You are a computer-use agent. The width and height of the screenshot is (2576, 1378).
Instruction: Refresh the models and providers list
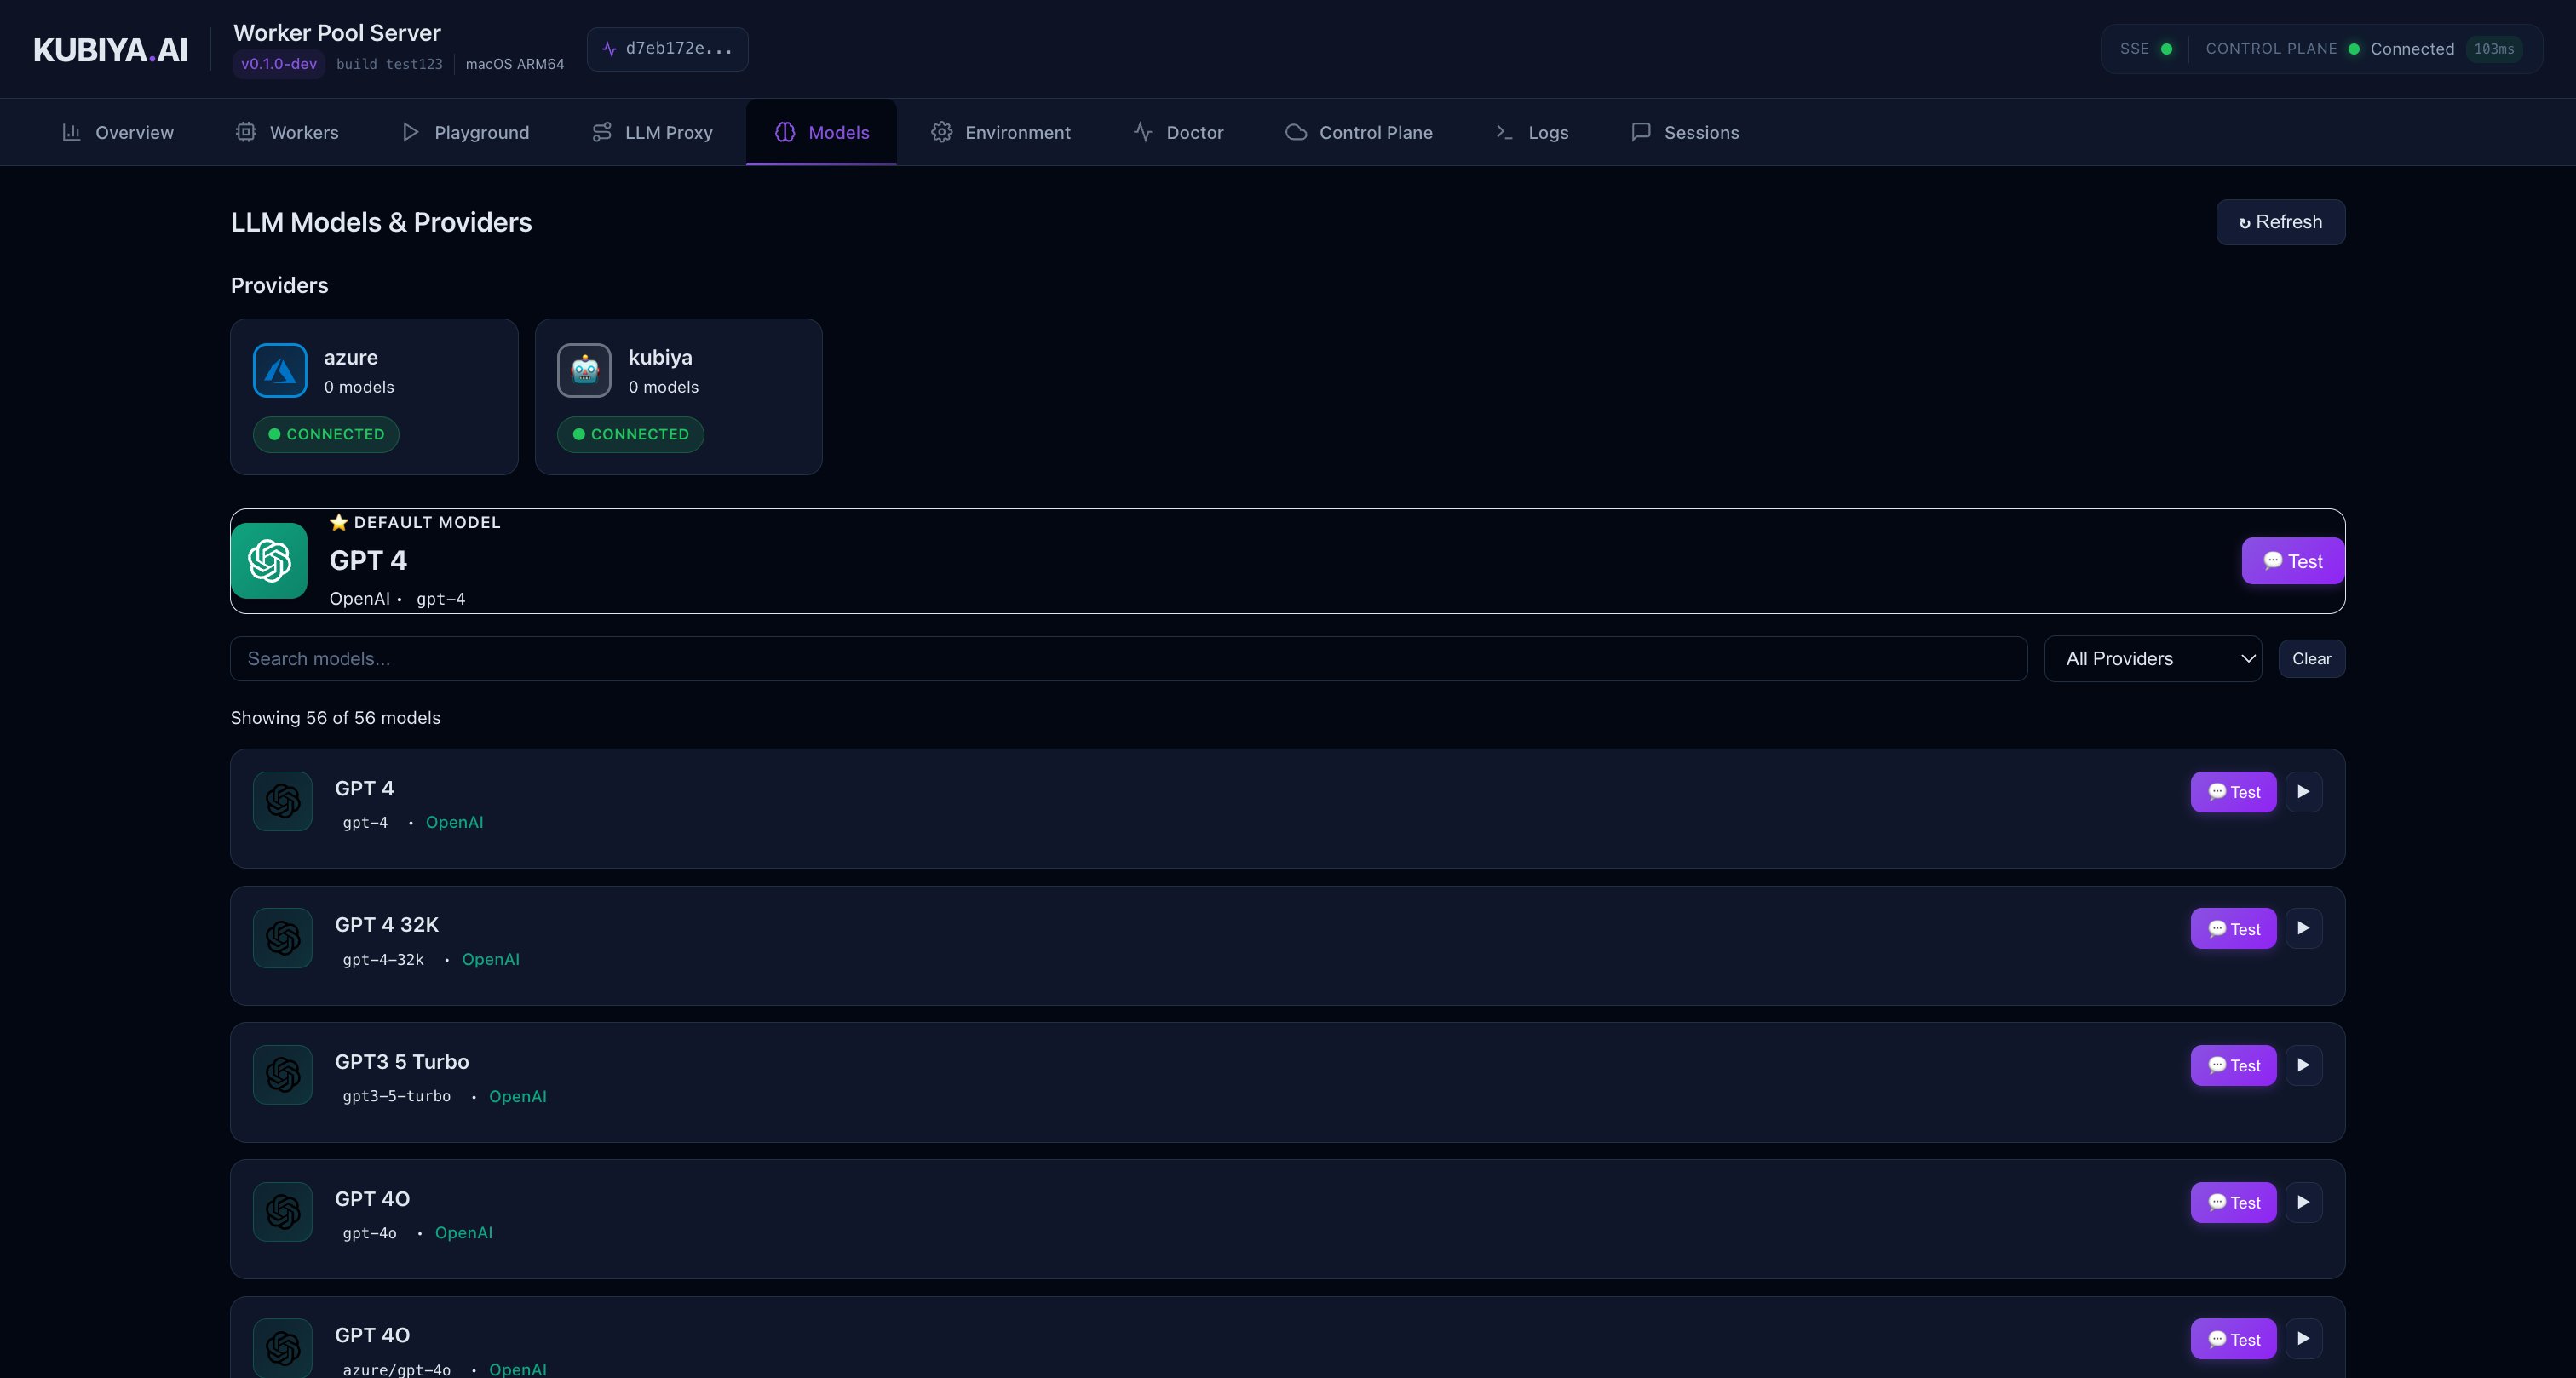(x=2280, y=222)
